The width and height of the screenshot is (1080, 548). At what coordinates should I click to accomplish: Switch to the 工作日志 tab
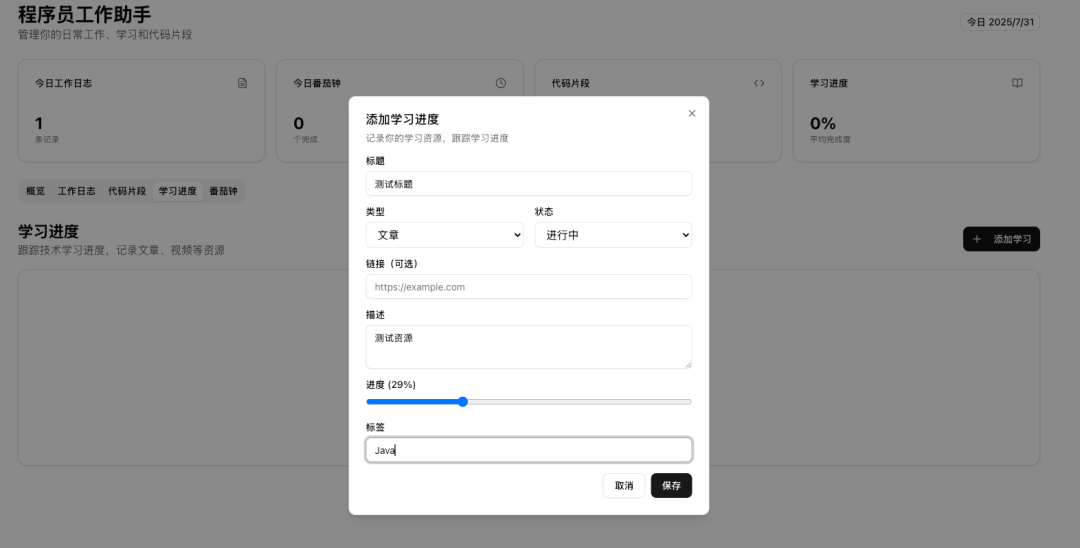tap(76, 191)
